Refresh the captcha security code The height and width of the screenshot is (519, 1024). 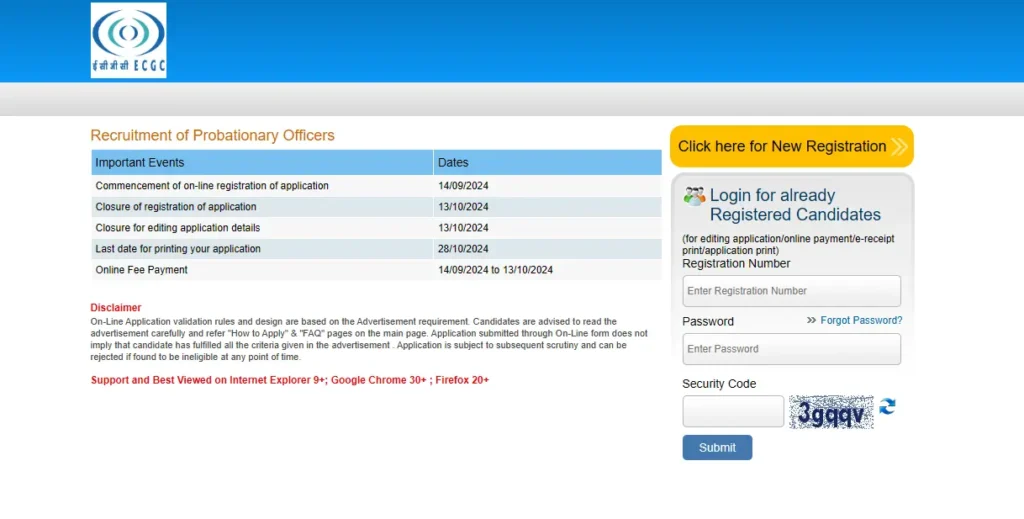tap(887, 407)
